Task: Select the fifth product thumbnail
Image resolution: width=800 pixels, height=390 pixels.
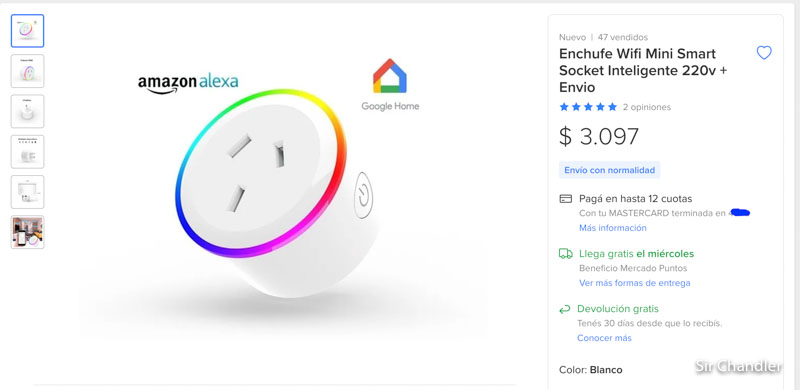Action: [28, 192]
